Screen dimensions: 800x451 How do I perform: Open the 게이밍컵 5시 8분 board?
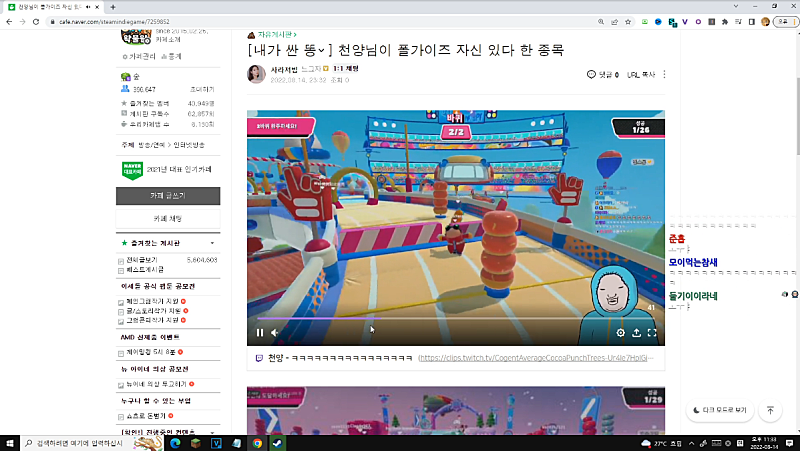[150, 352]
